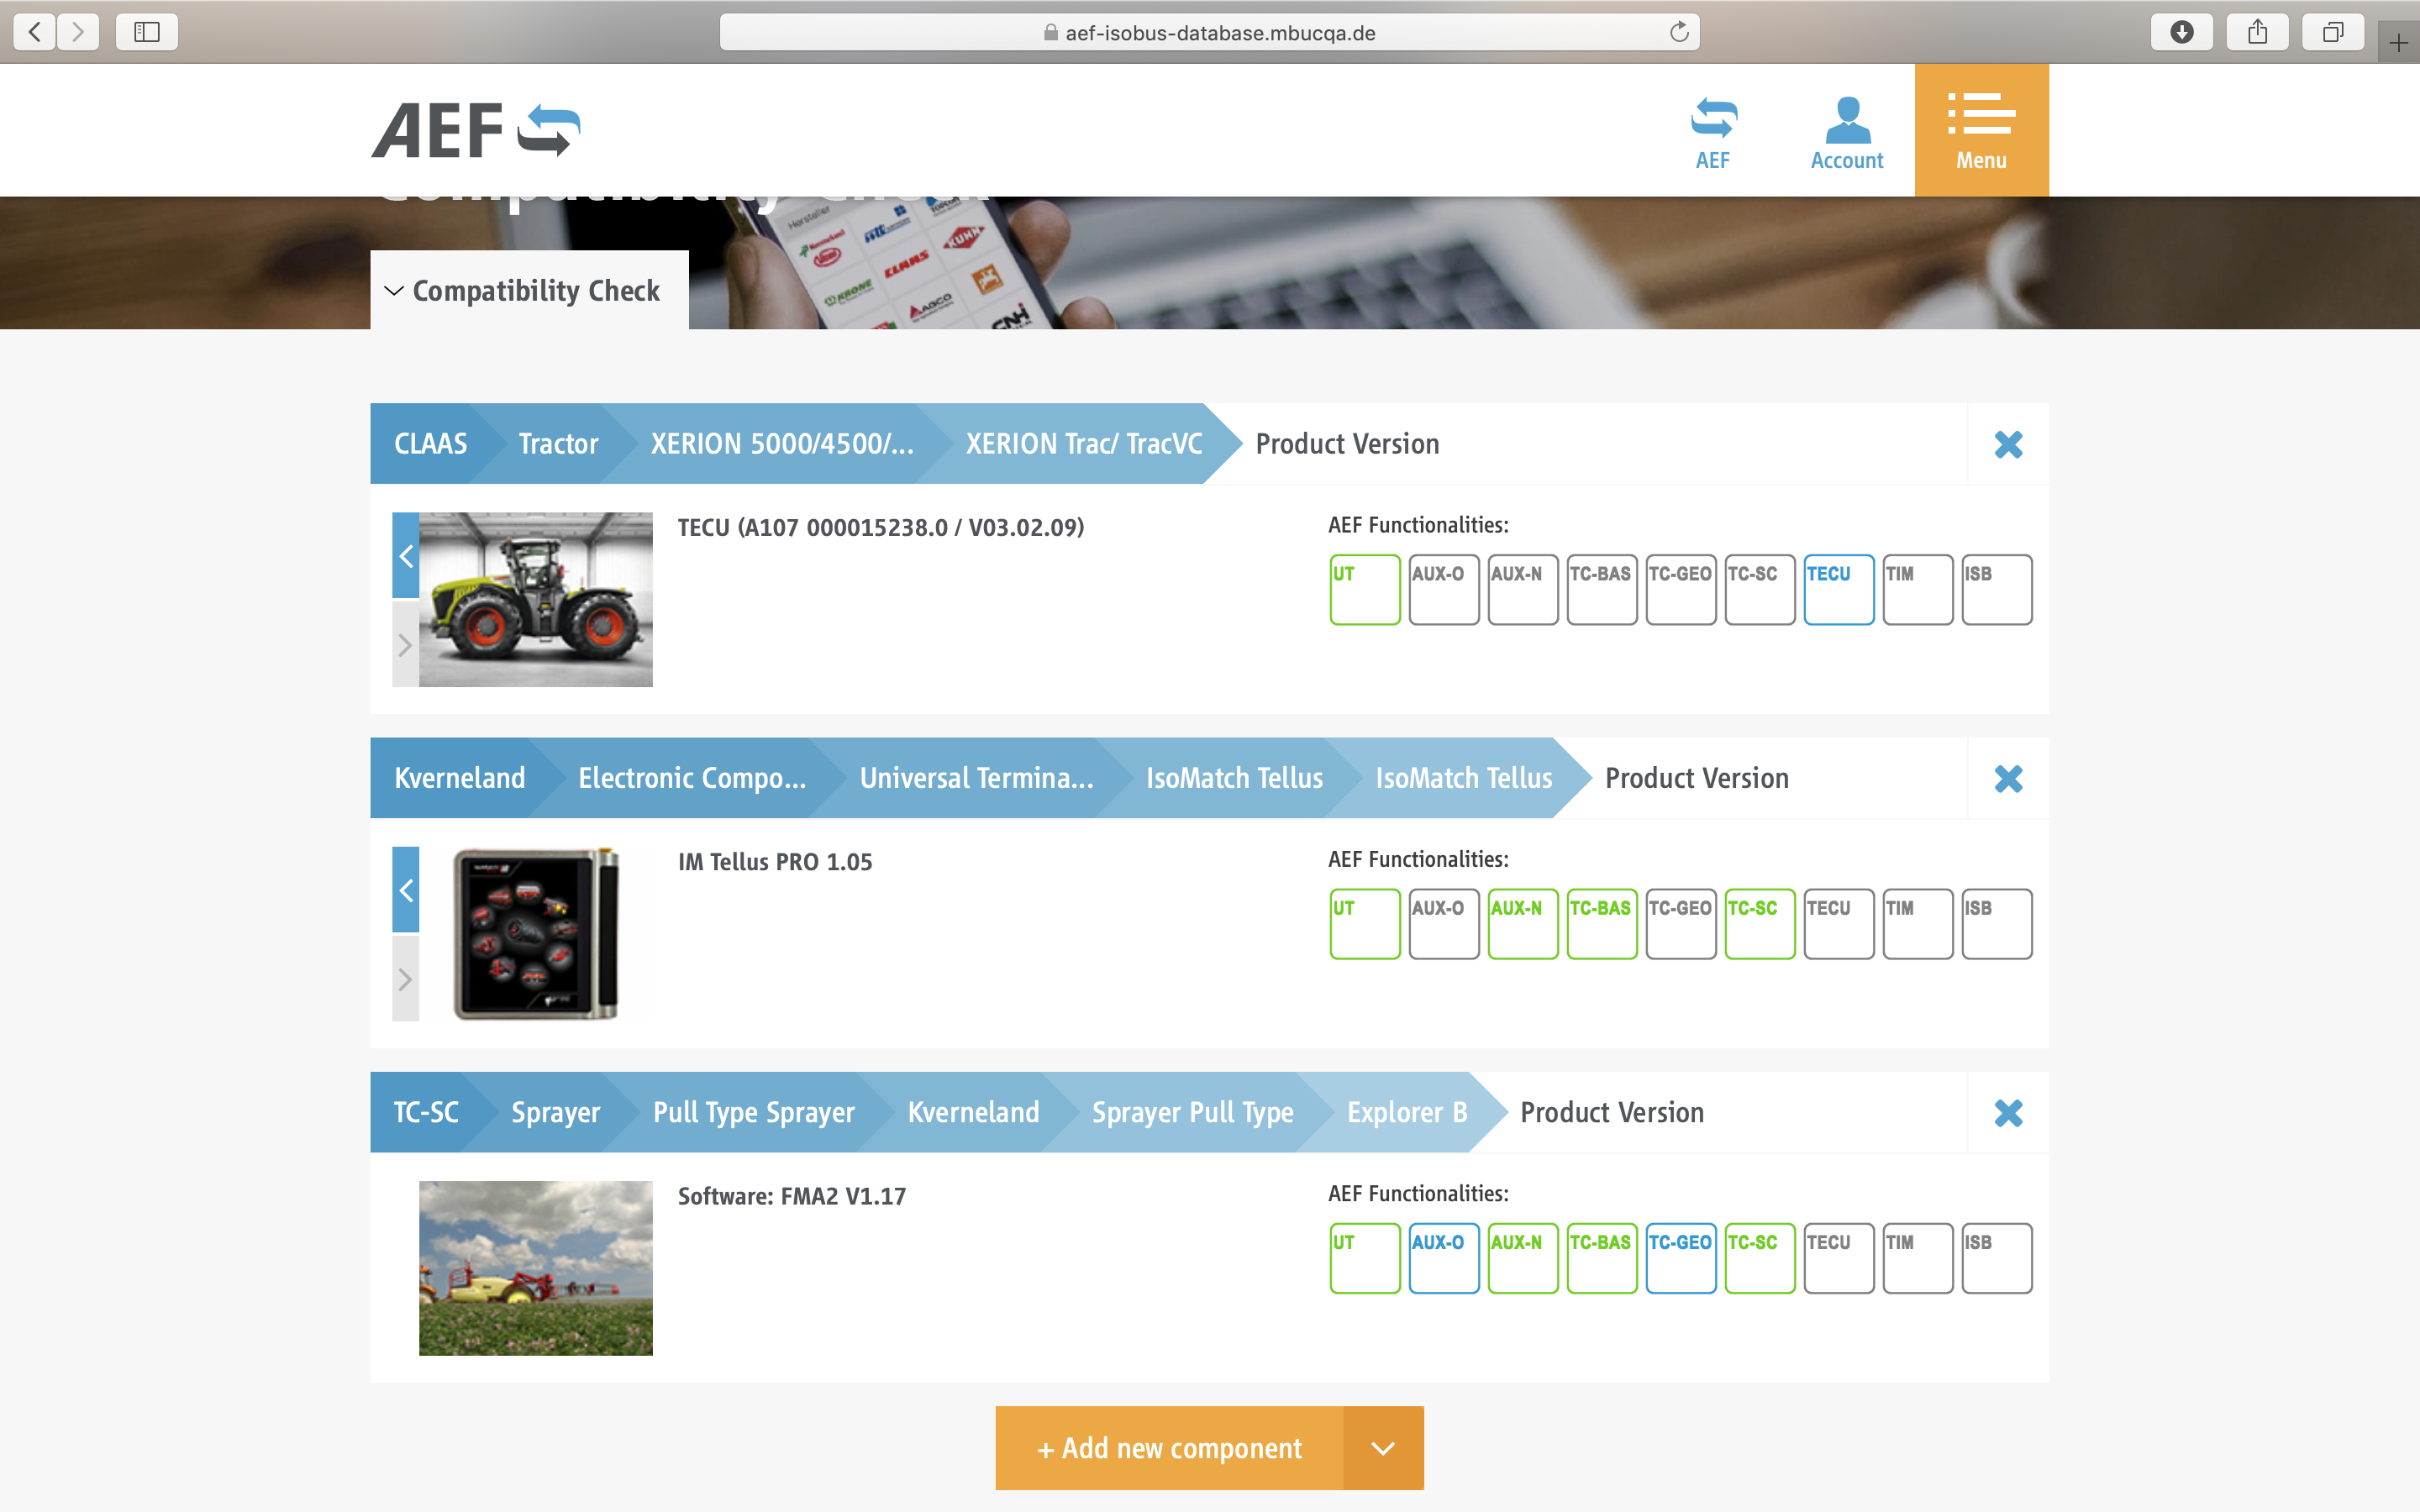Open Safari's downloads icon
Screen dimensions: 2420x1512
(2182, 32)
